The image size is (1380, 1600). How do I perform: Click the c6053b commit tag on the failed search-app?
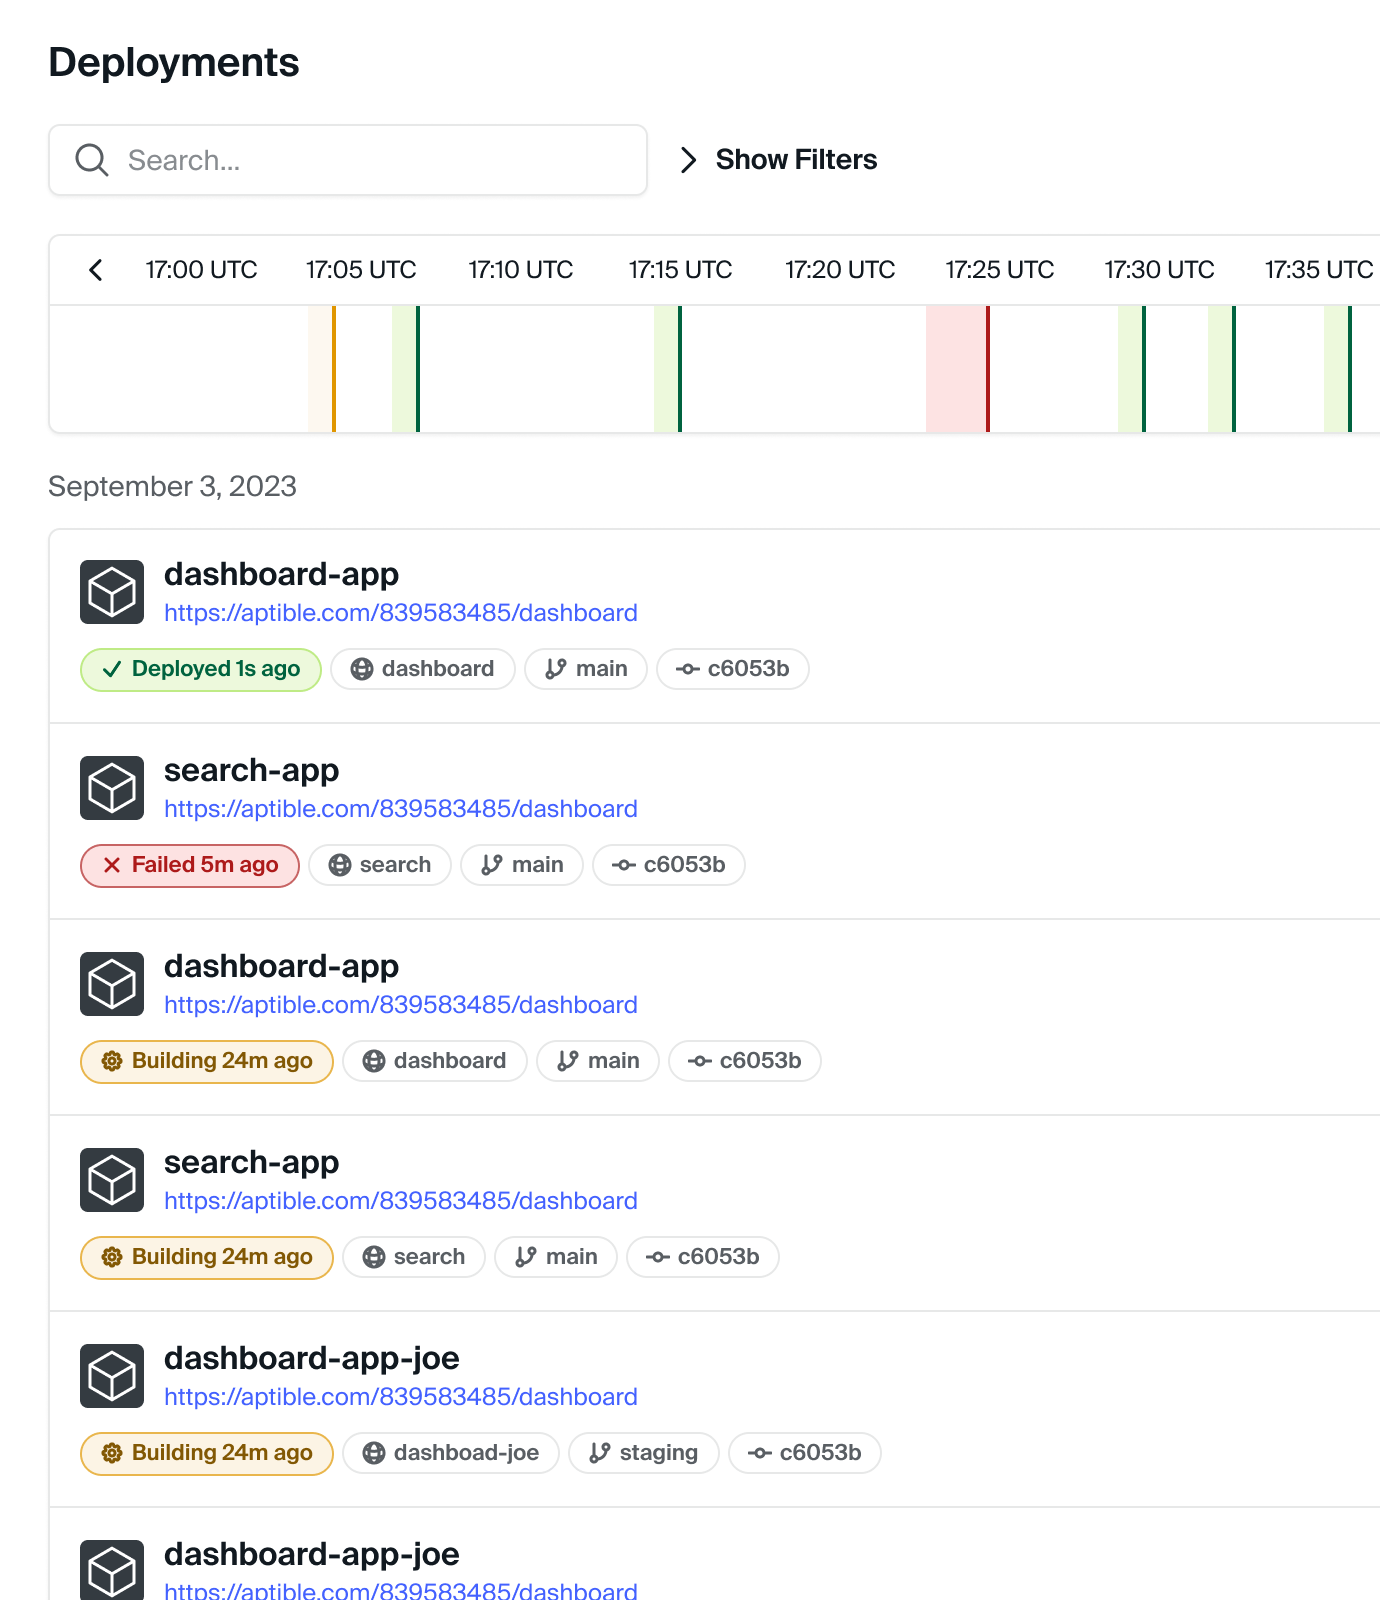(669, 865)
